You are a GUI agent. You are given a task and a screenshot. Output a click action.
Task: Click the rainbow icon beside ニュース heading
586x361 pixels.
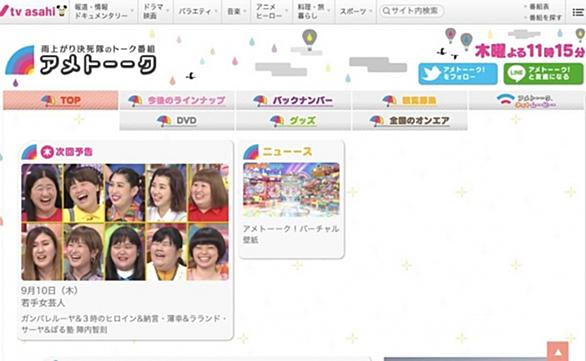click(251, 152)
